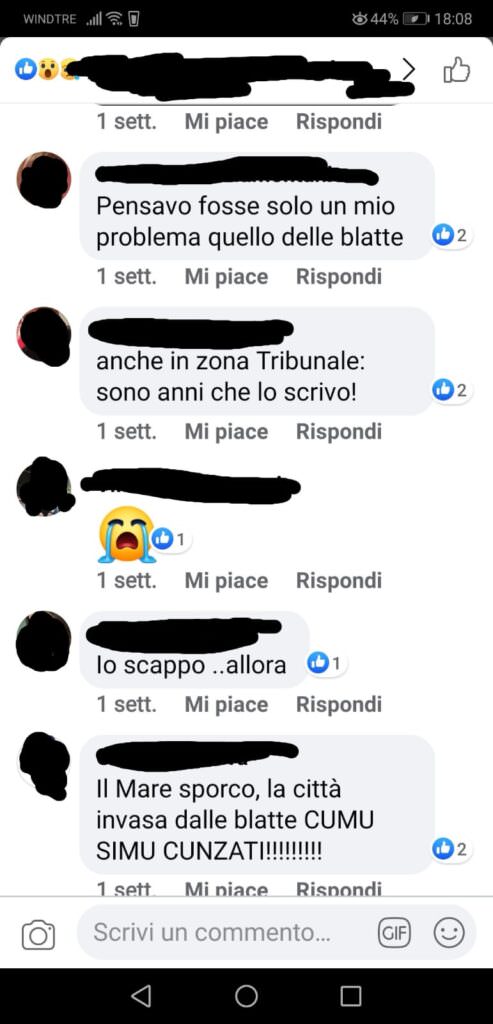View reactions count on 'Il Mare sporco' comment

click(451, 849)
